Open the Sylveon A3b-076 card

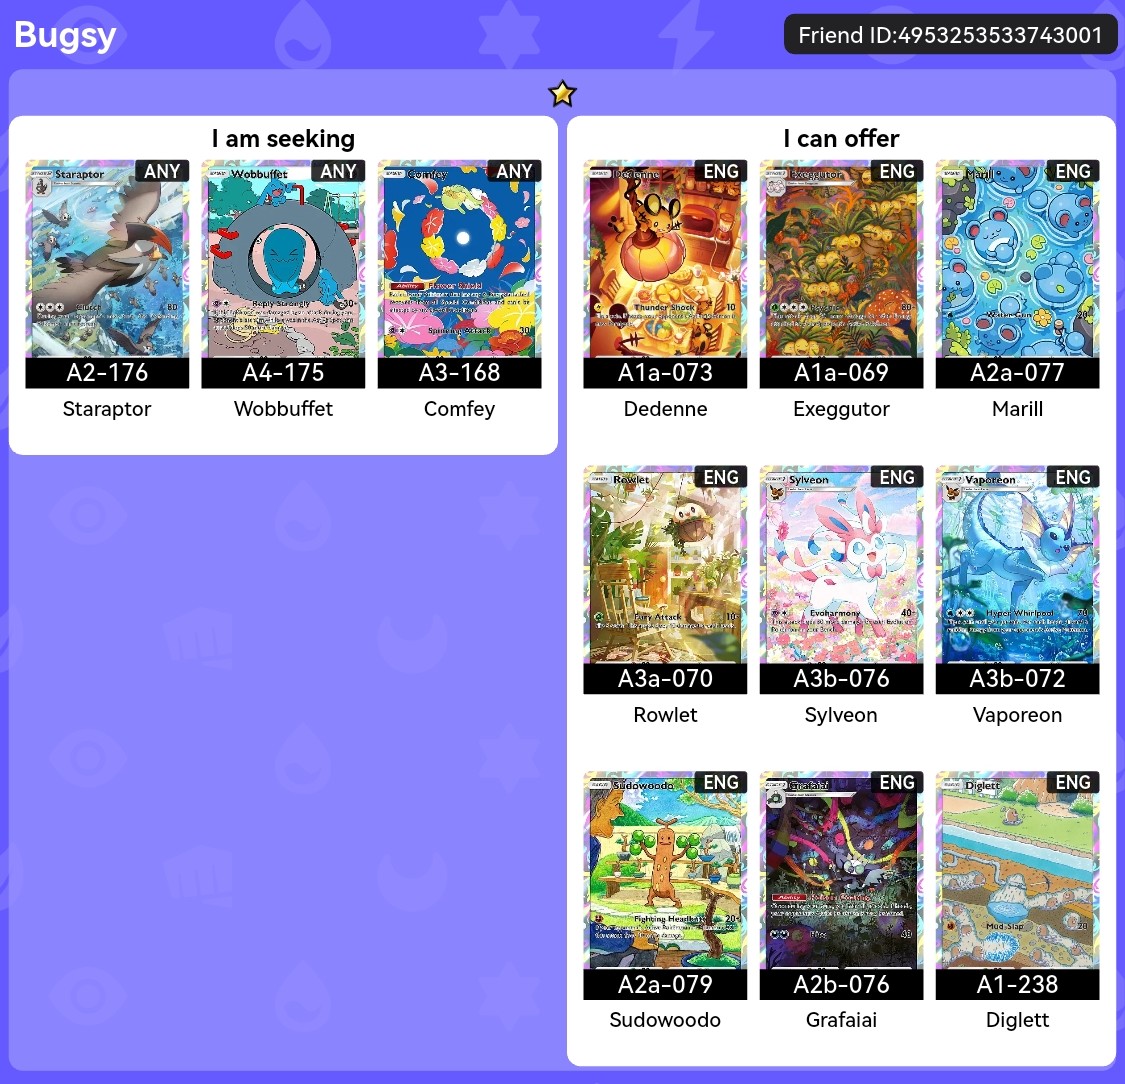[842, 580]
